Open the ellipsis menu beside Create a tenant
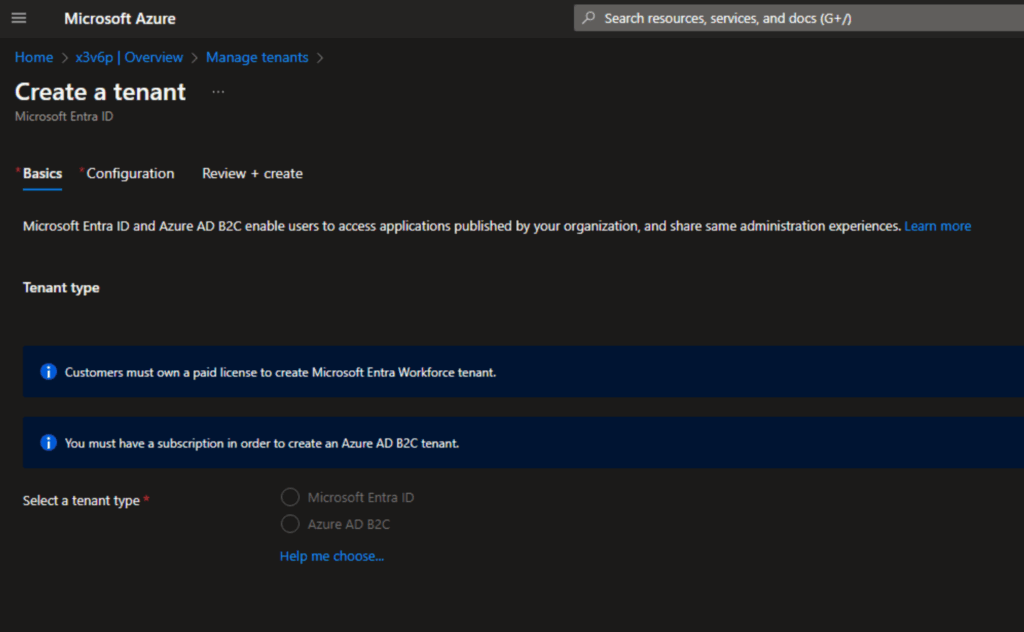1024x632 pixels. click(x=218, y=92)
